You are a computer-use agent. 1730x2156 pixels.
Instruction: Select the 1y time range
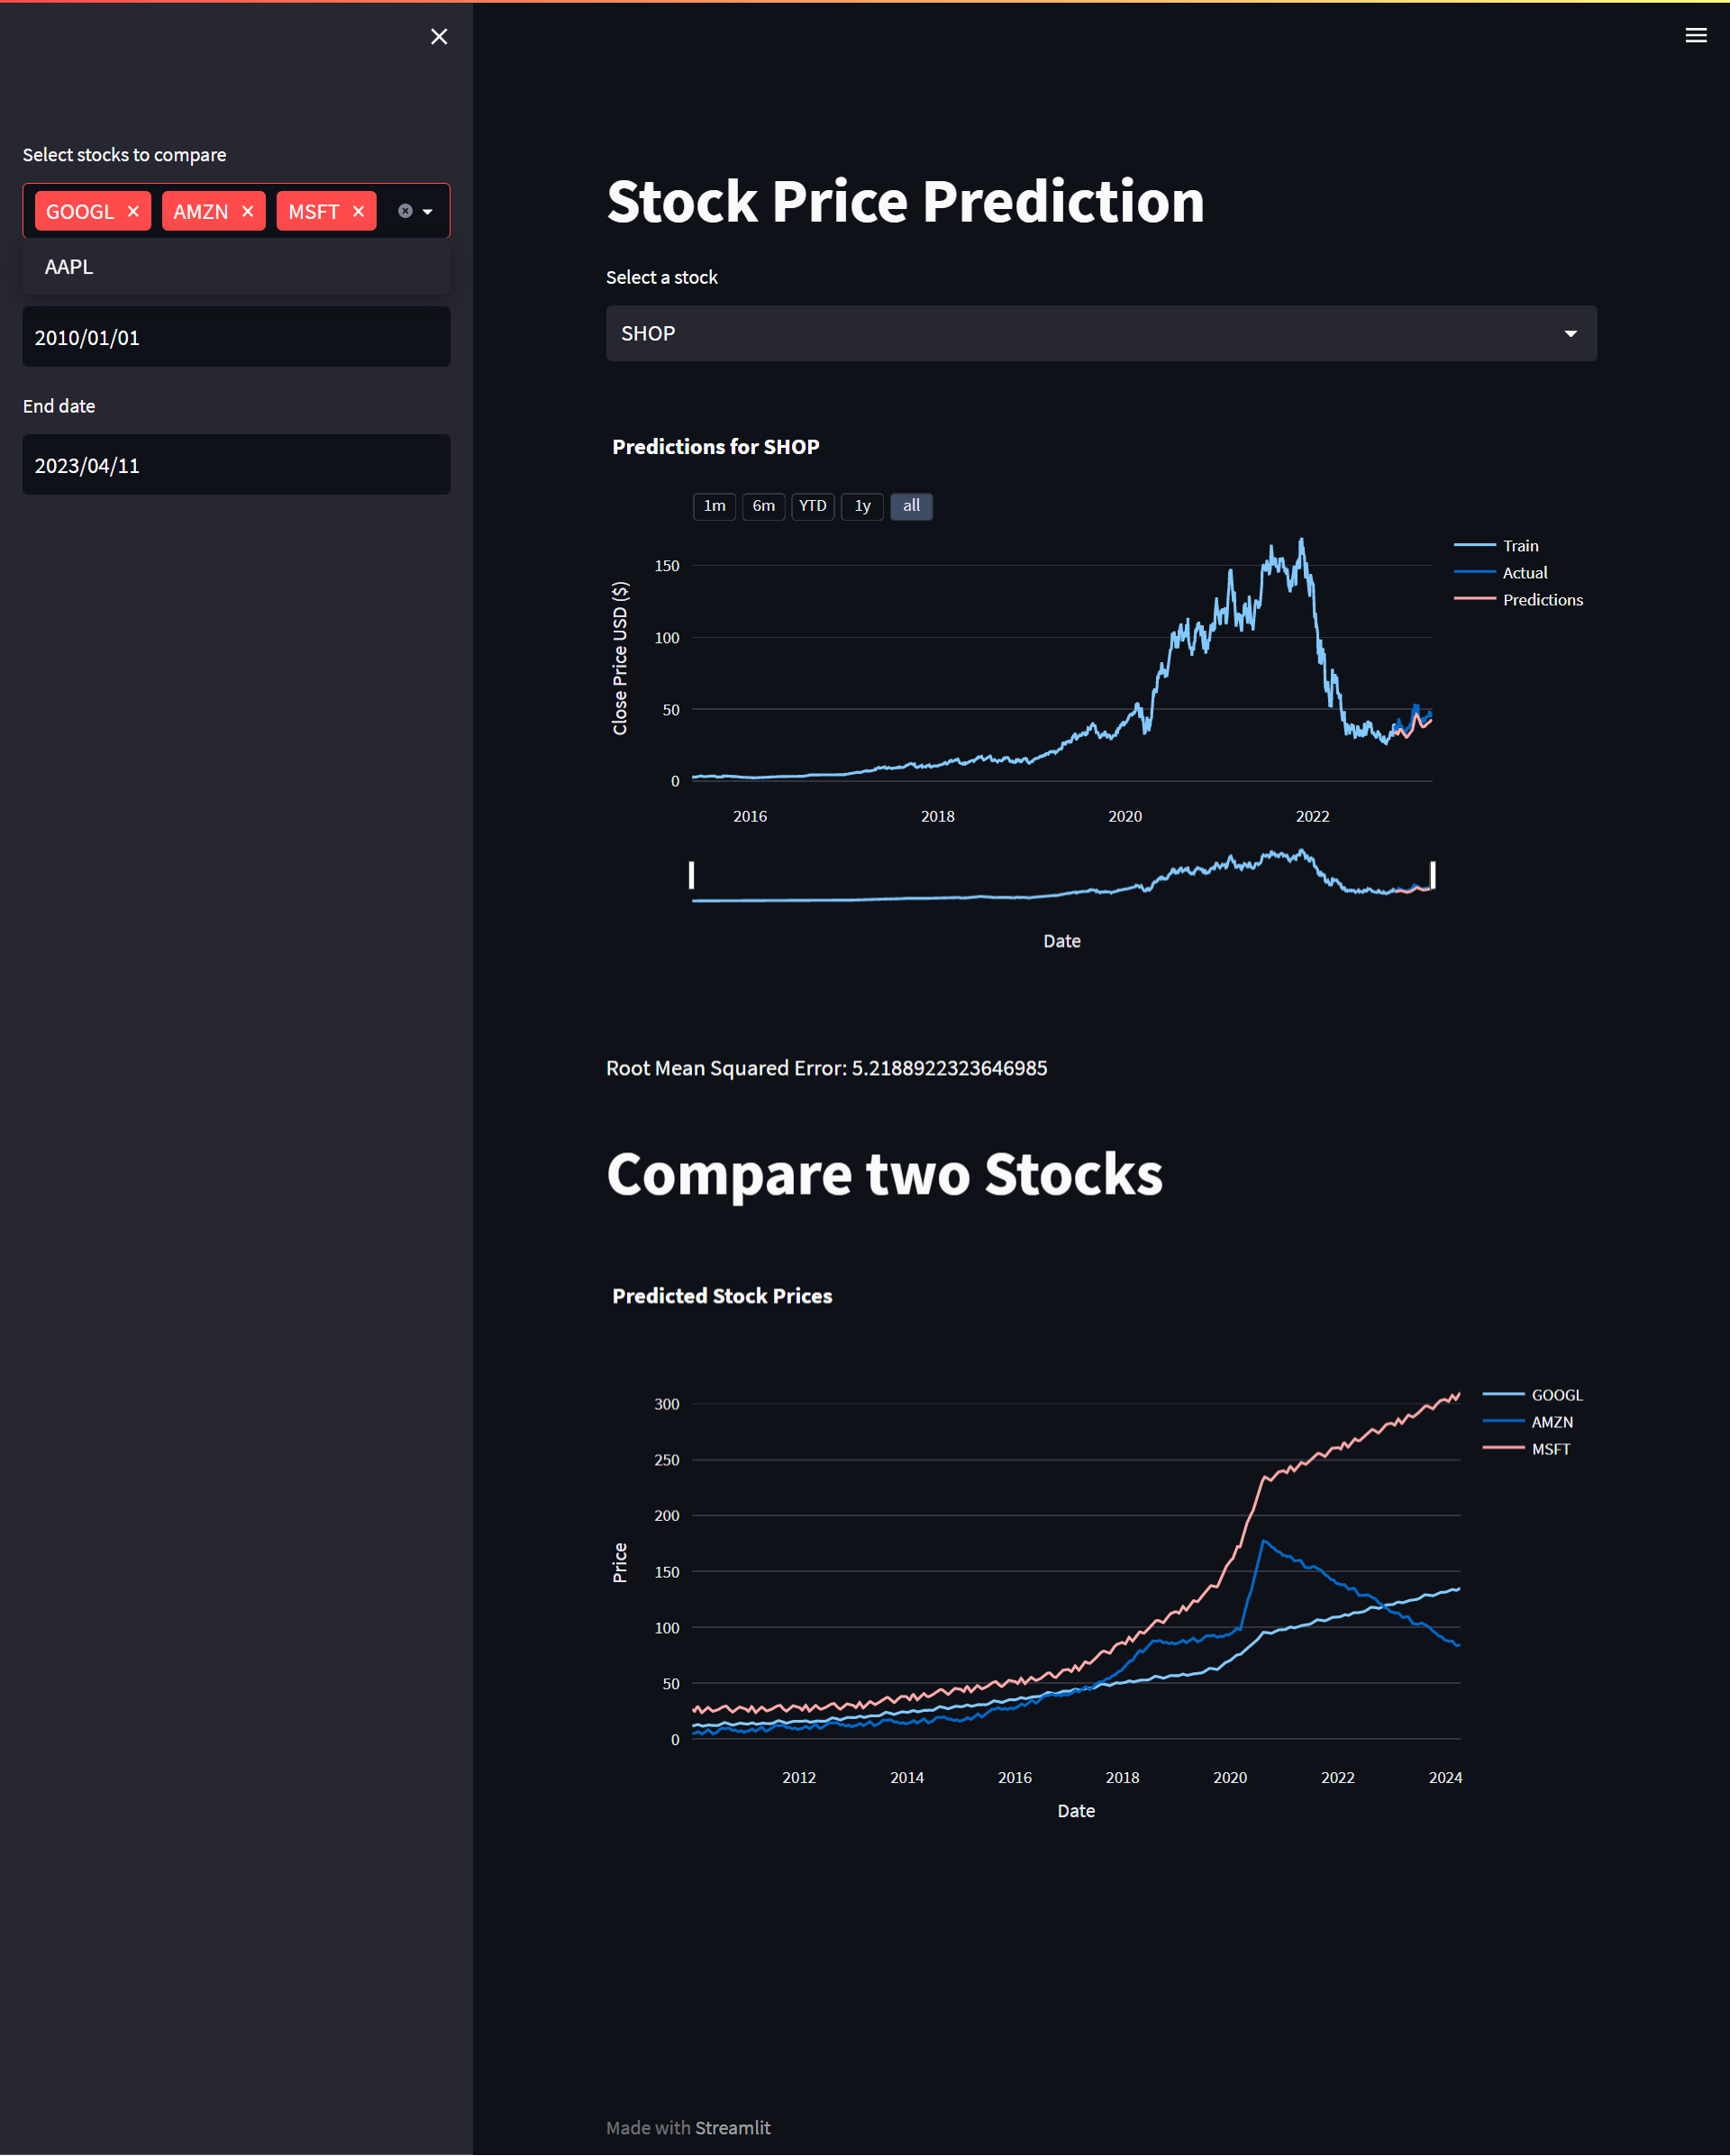pyautogui.click(x=861, y=506)
